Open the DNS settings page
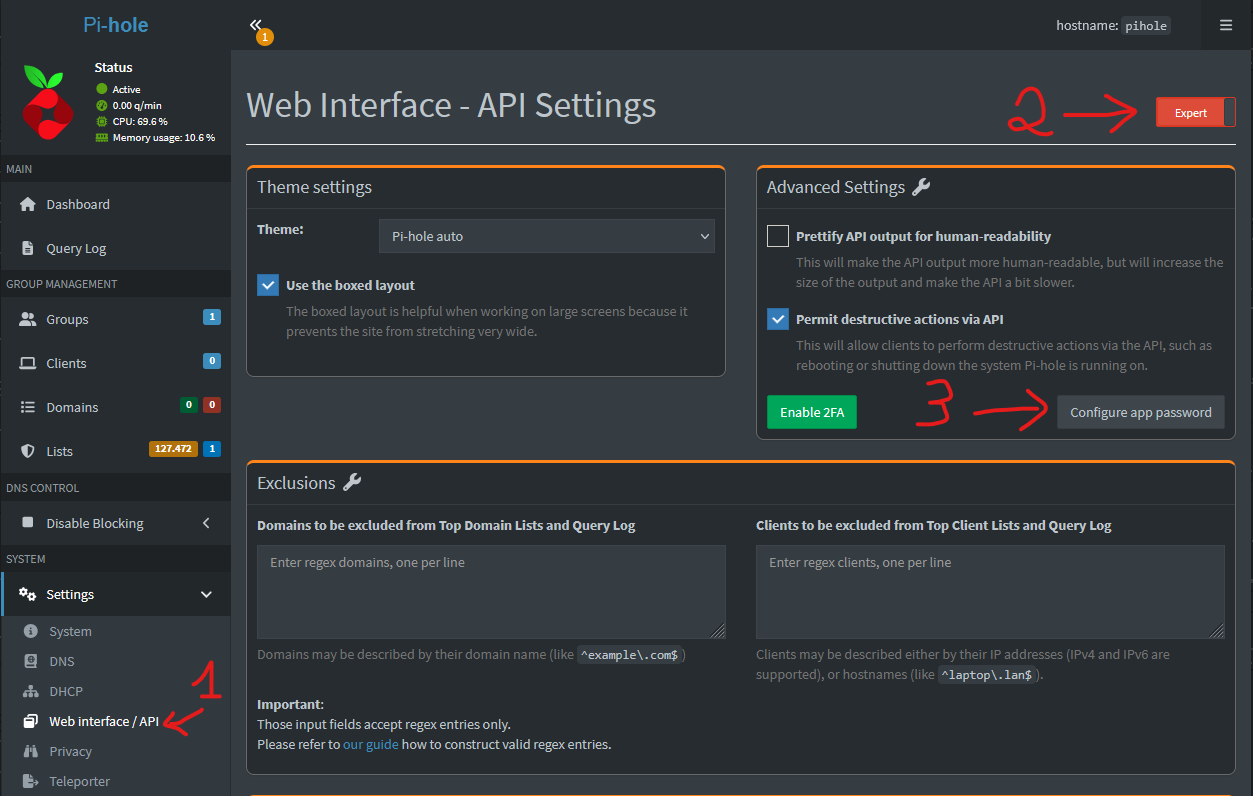This screenshot has width=1253, height=796. tap(62, 661)
